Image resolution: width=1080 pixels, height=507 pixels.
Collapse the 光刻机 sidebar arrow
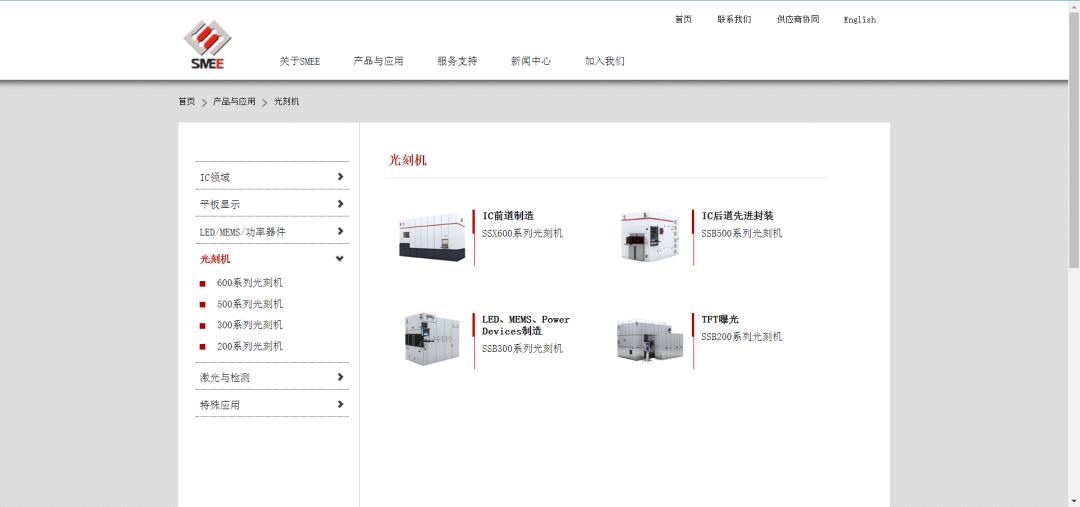pos(340,259)
